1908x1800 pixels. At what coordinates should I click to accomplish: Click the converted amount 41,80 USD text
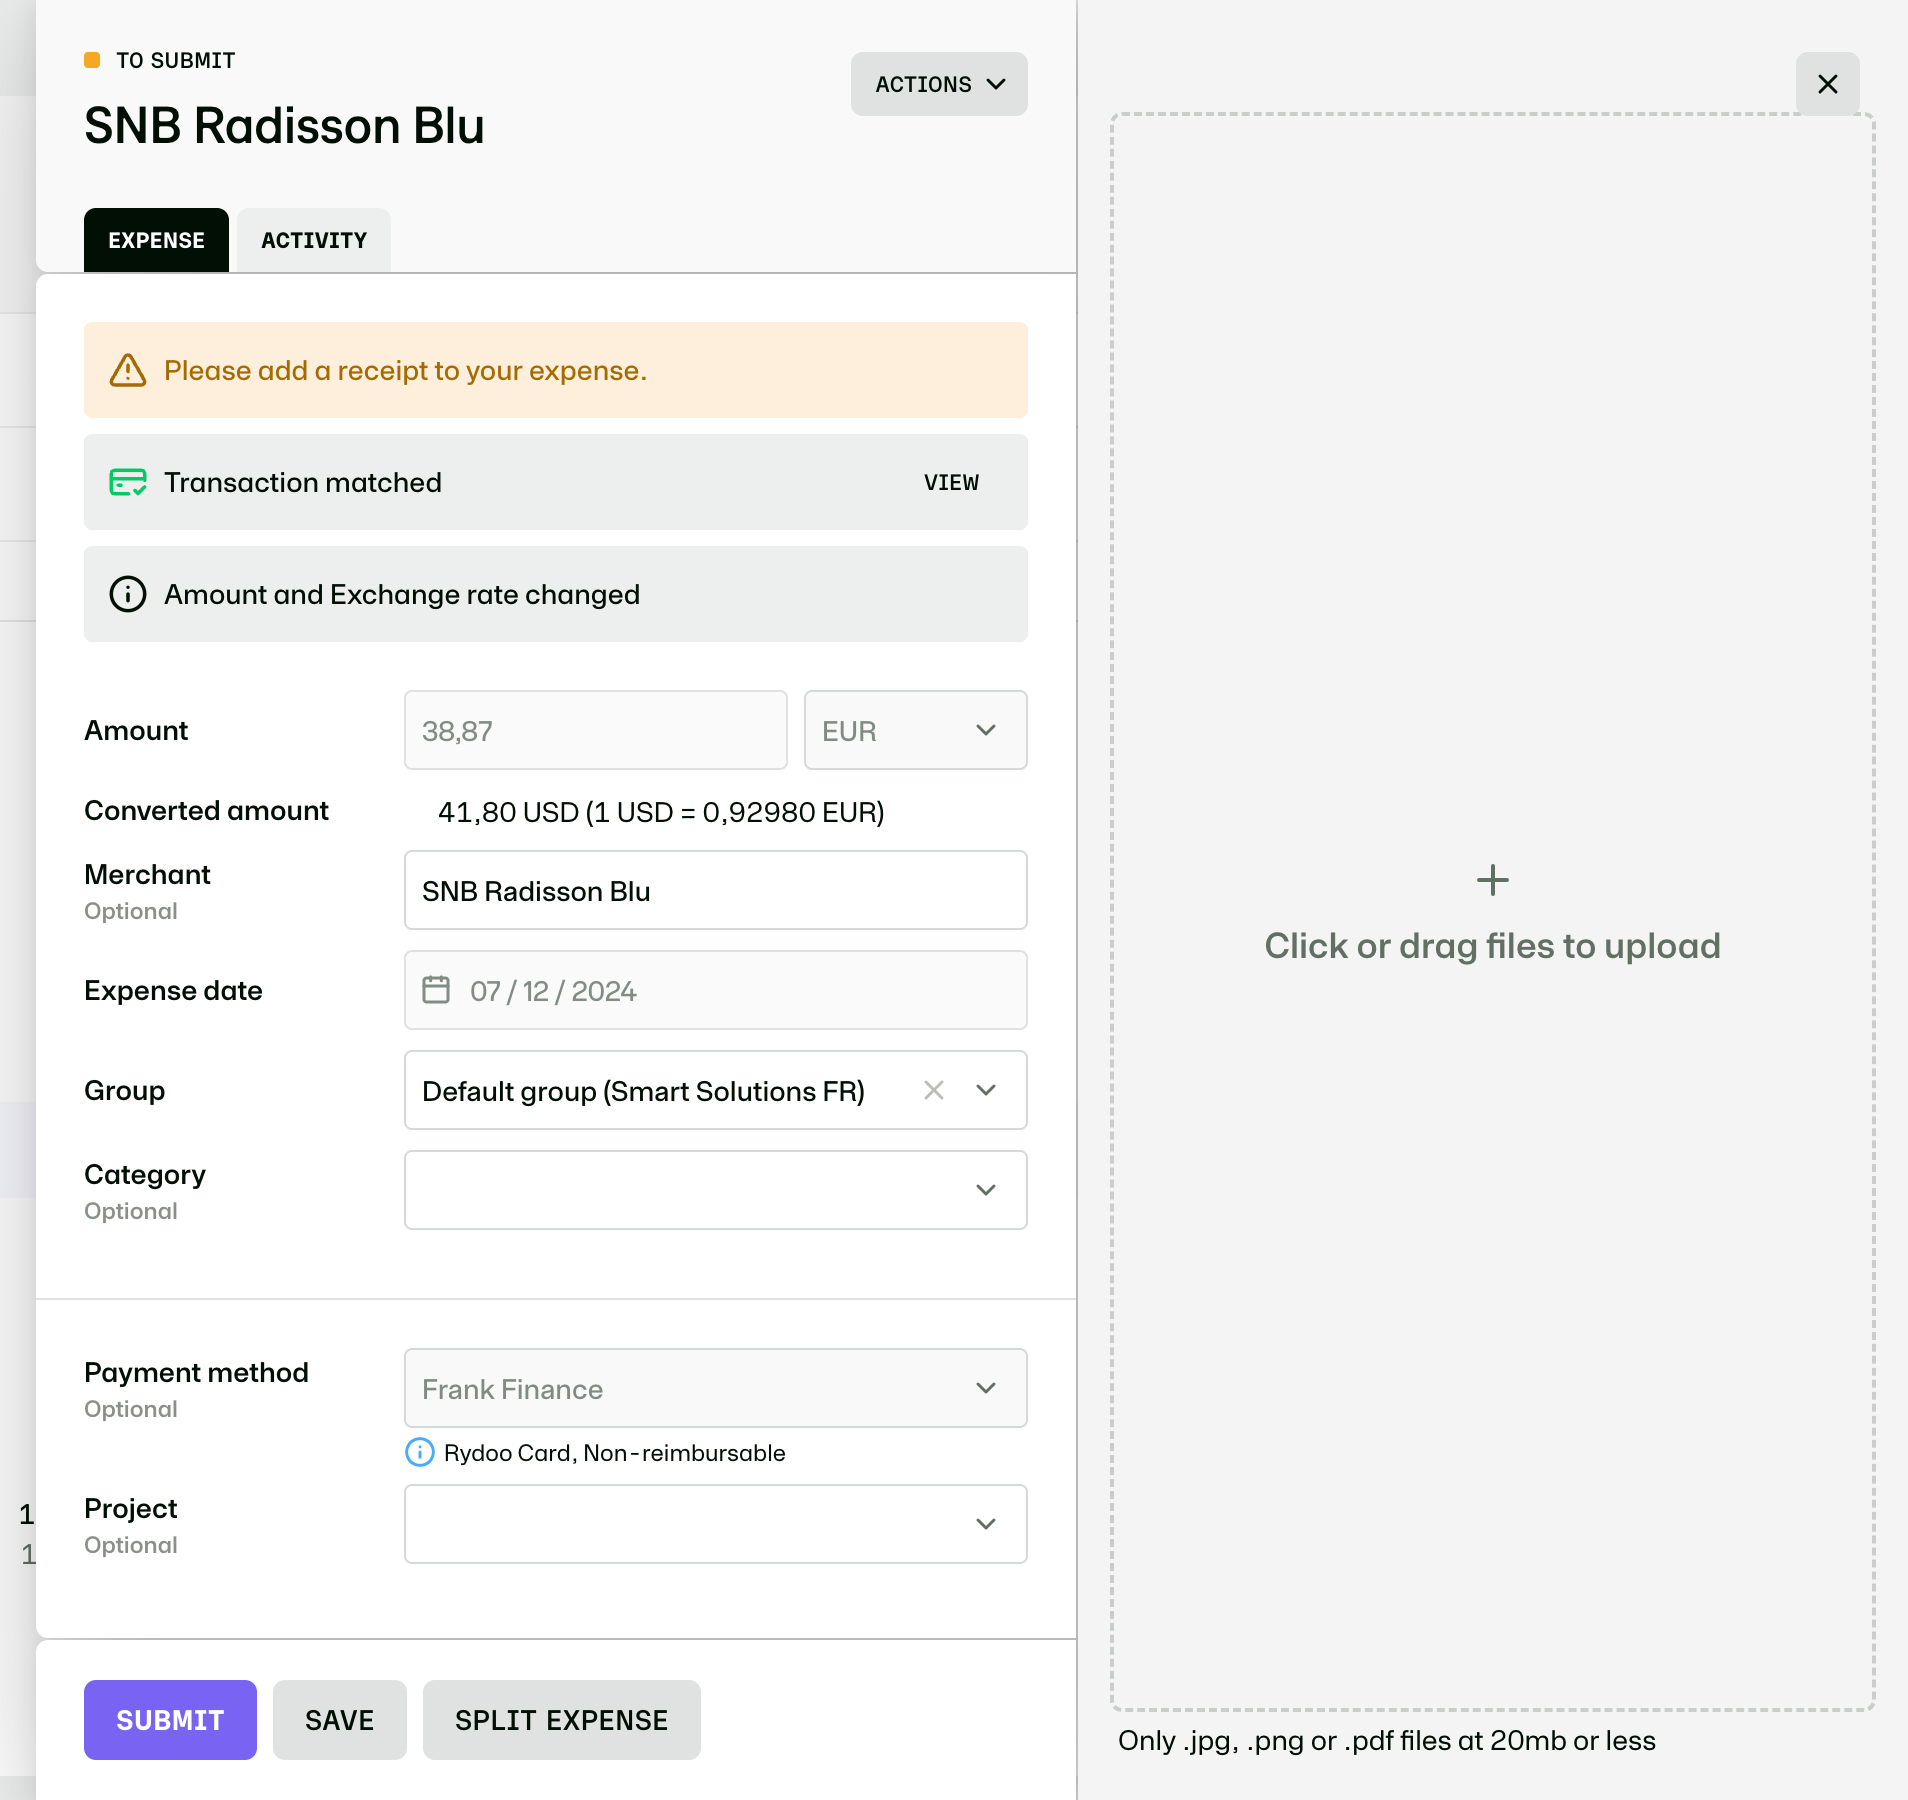point(661,812)
